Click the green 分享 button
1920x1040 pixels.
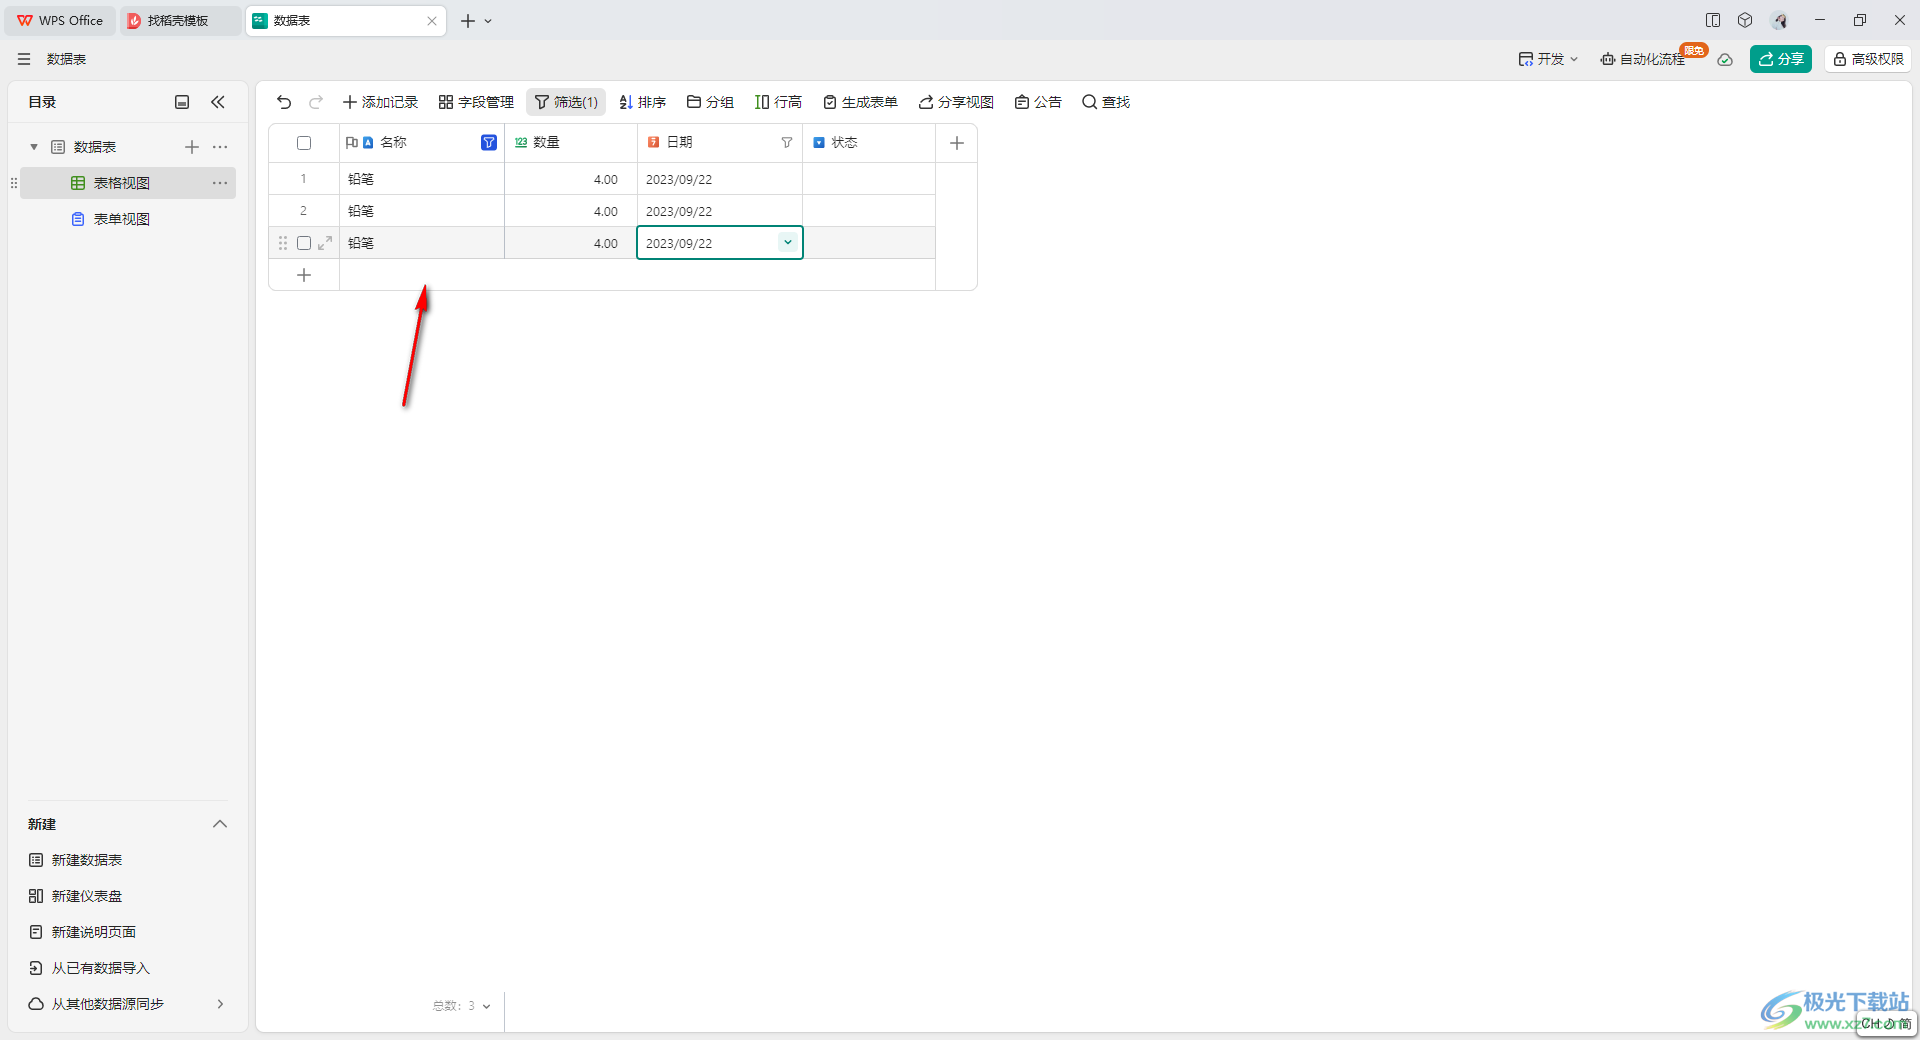[1781, 59]
